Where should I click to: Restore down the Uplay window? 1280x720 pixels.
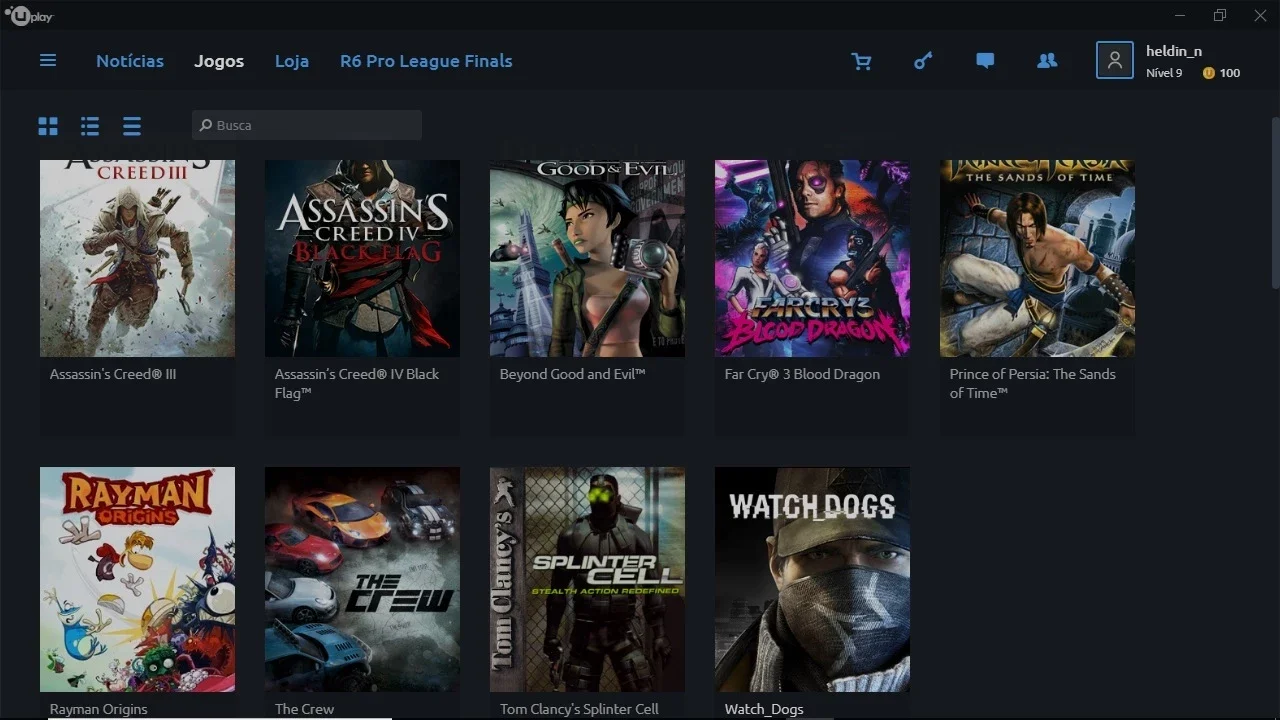(x=1220, y=15)
